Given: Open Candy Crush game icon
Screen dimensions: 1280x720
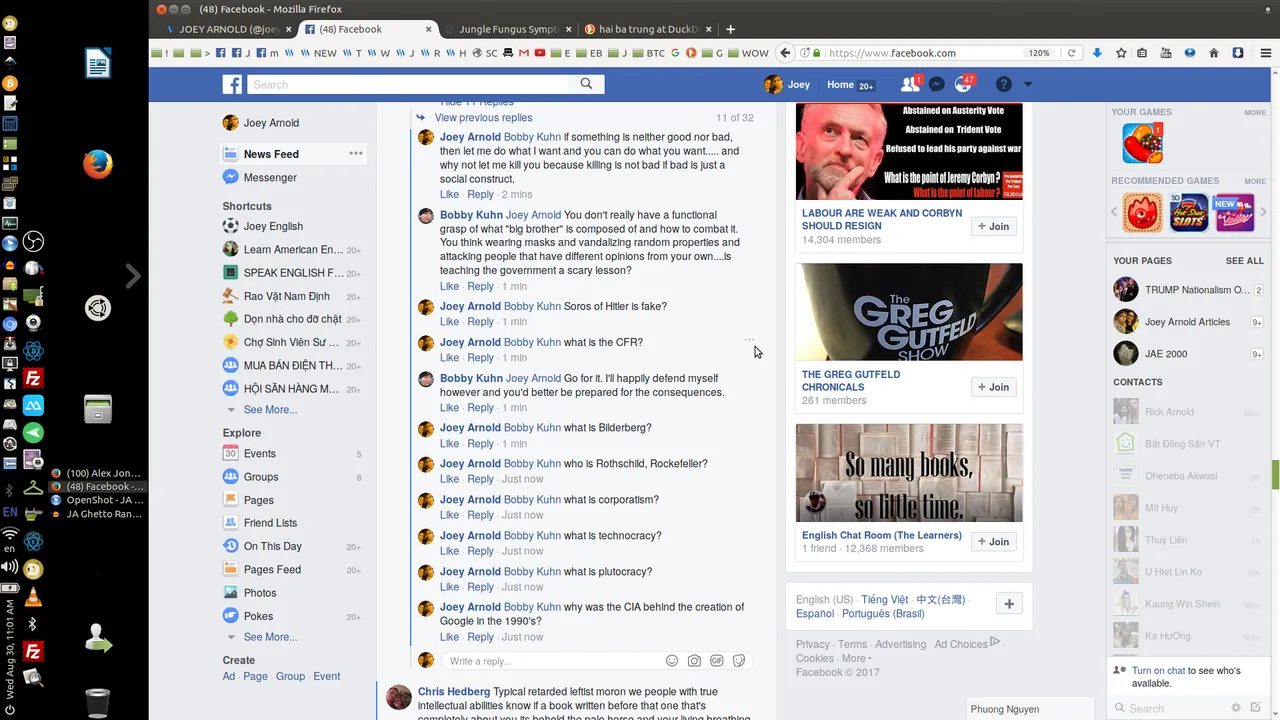Looking at the screenshot, I should (1142, 143).
